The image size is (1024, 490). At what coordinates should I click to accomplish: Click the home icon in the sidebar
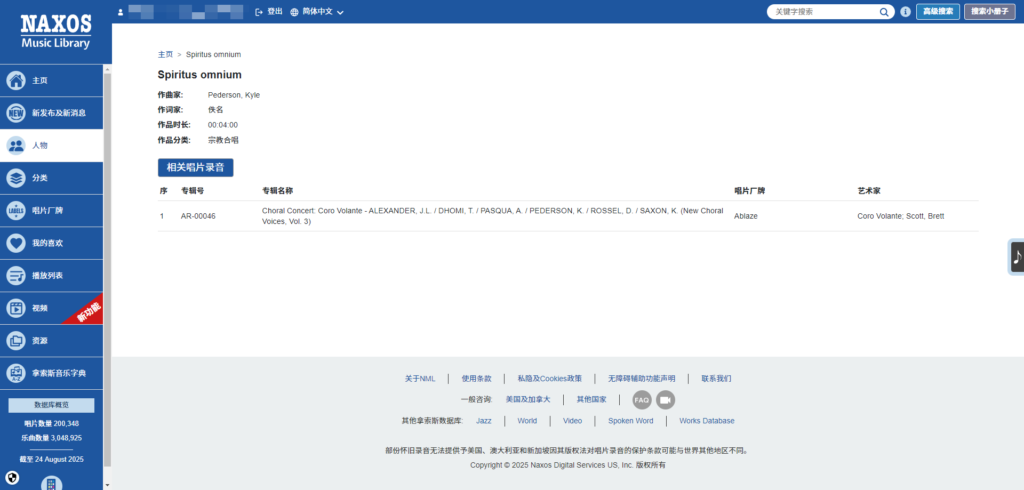pyautogui.click(x=16, y=80)
